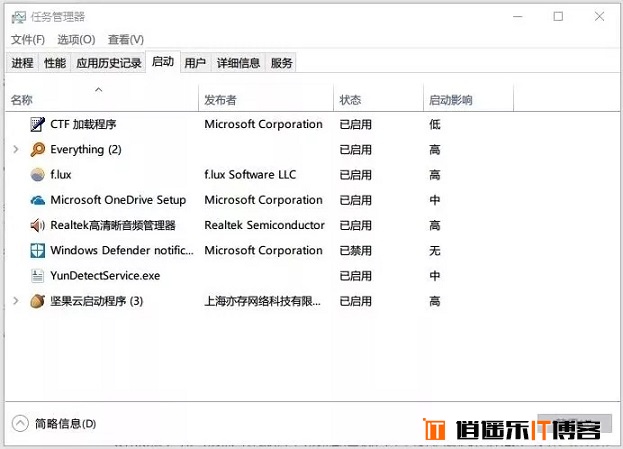Click the 坚果云 acorn icon
The width and height of the screenshot is (623, 449).
(x=37, y=301)
